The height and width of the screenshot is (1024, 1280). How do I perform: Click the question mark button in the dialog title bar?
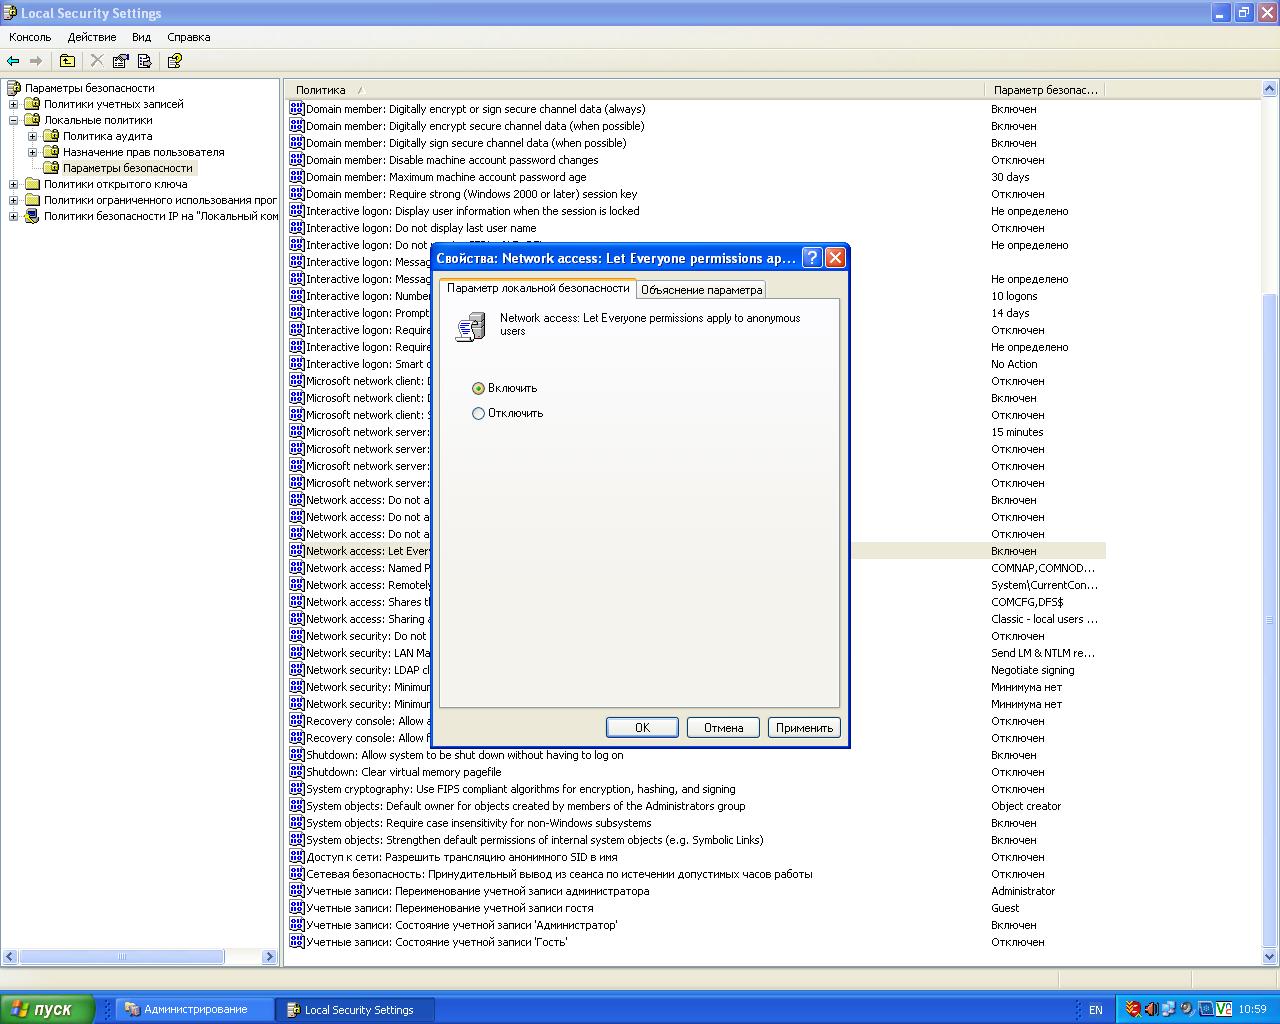point(812,258)
